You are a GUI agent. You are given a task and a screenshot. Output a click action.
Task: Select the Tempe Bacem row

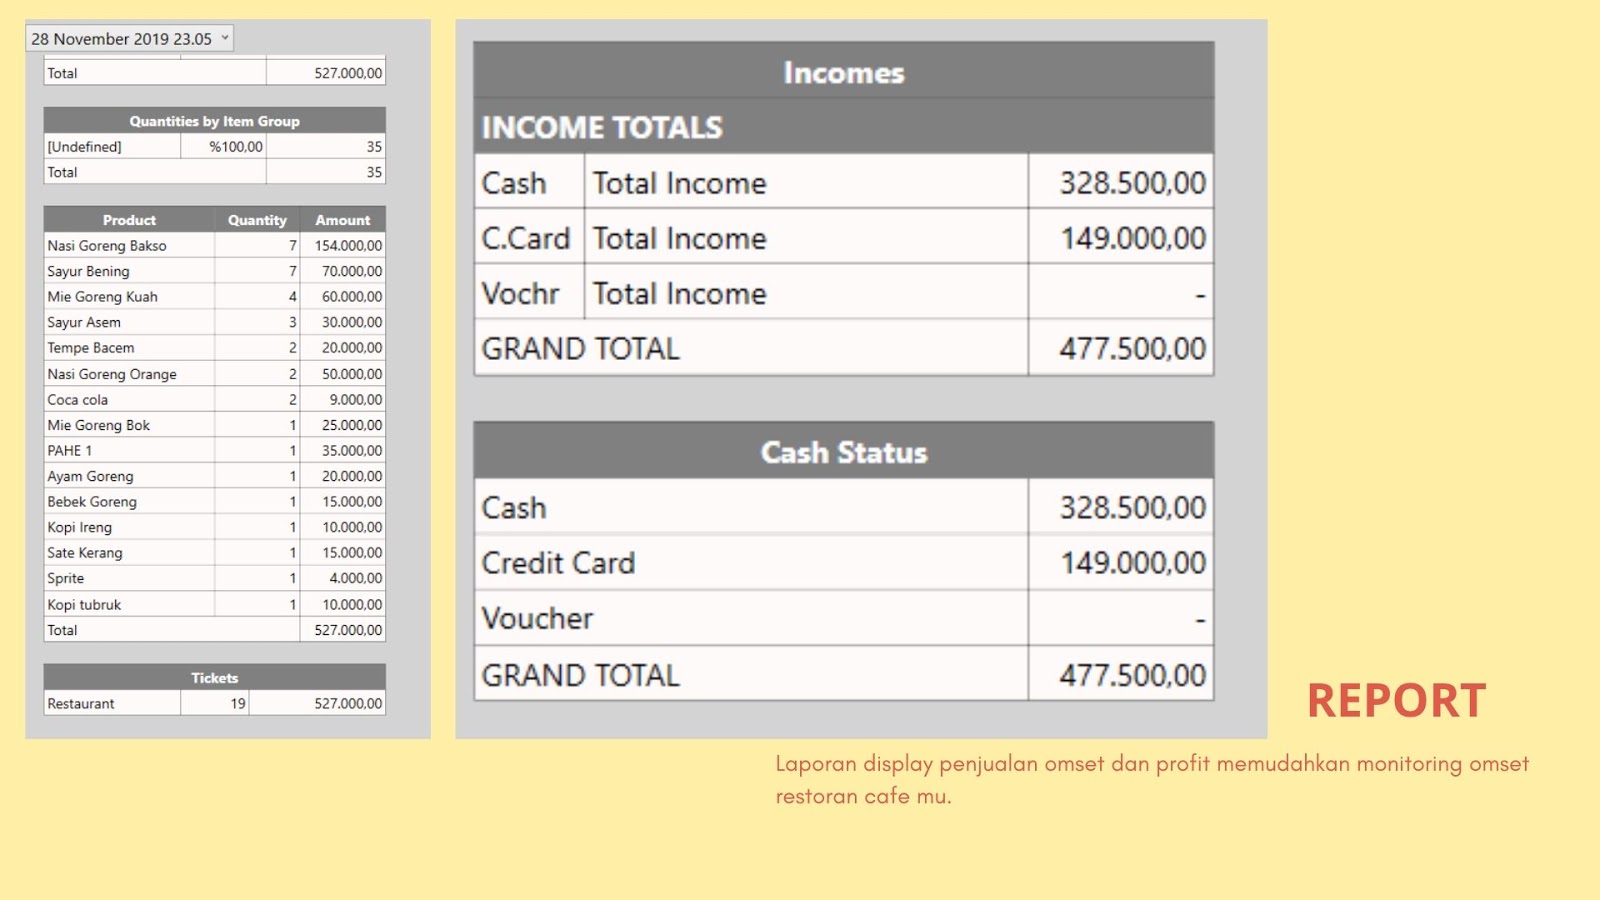click(214, 348)
